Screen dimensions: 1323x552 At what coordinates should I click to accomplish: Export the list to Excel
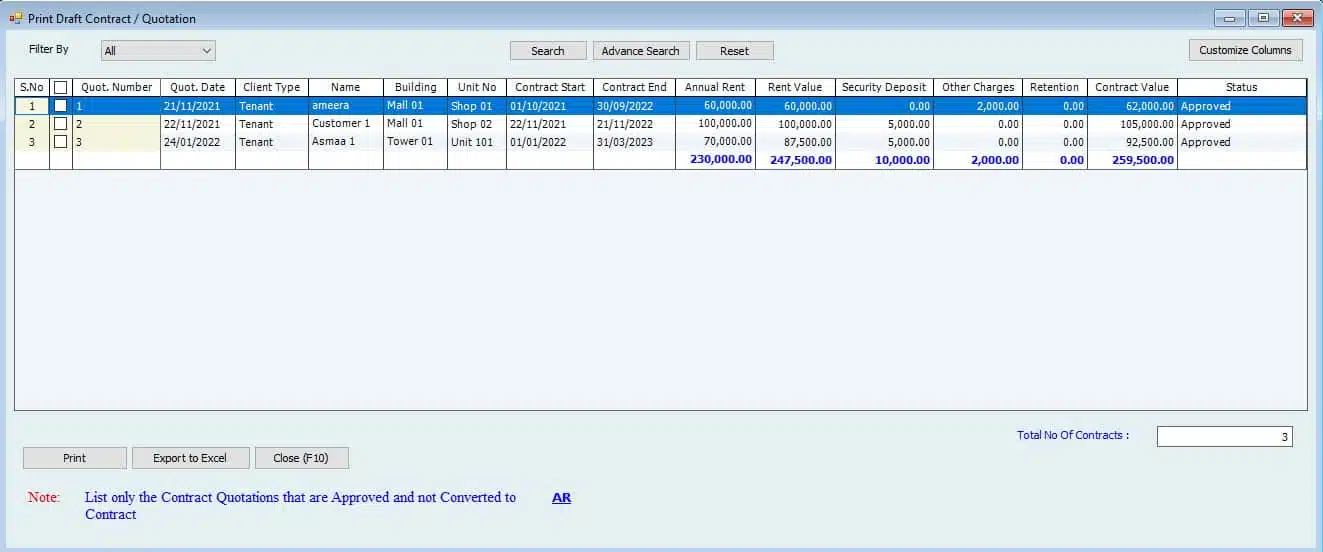coord(190,458)
